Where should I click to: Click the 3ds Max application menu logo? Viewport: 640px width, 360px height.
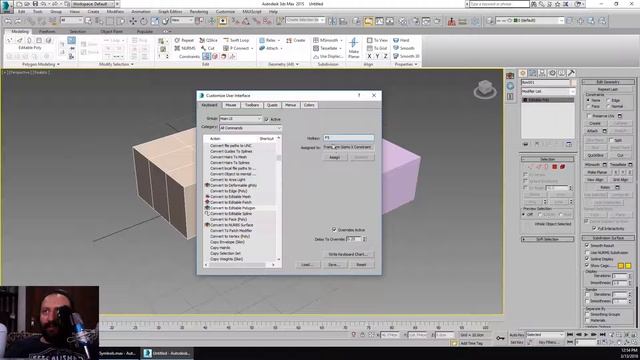[7, 7]
